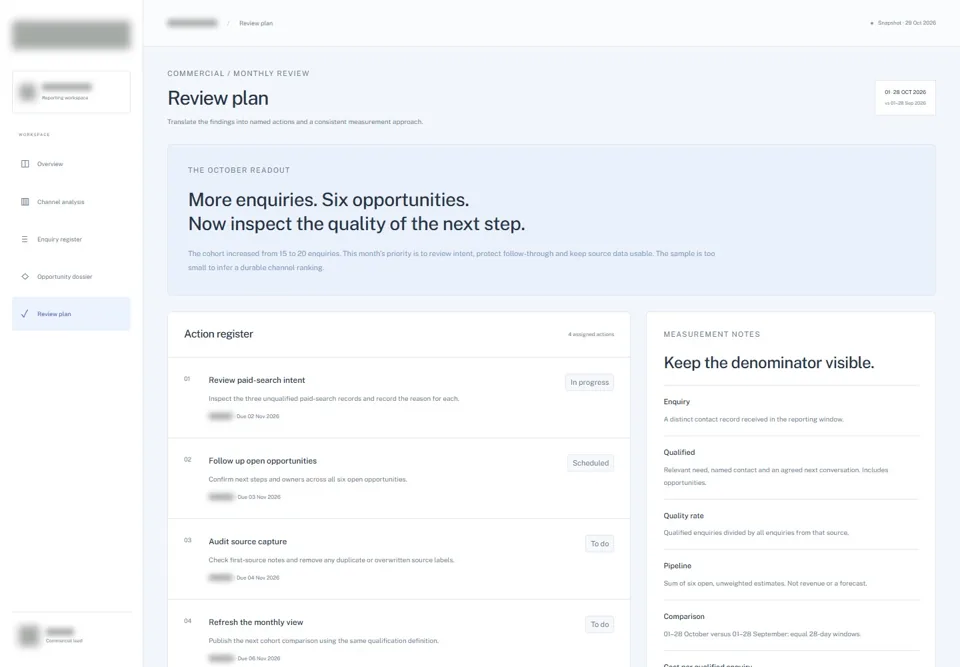
Task: Open the Overview page
Action: point(71,164)
